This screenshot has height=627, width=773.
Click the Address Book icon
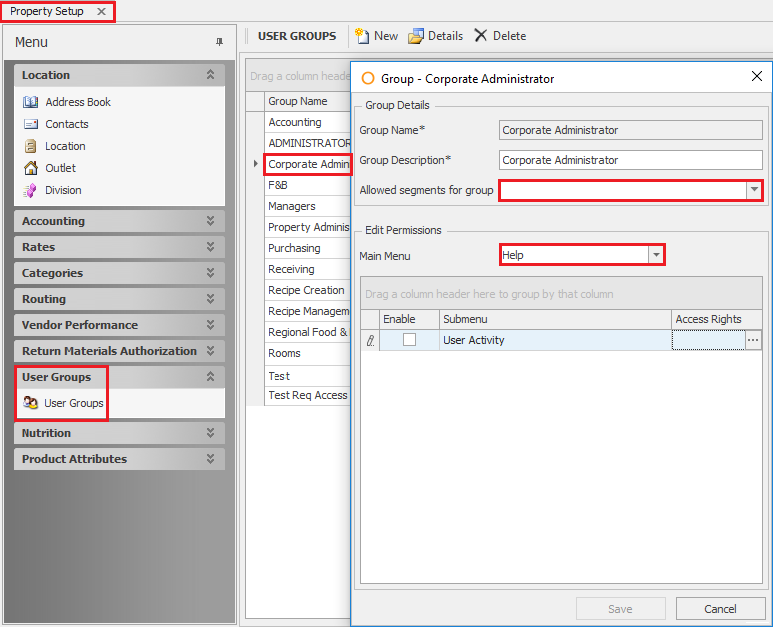31,102
